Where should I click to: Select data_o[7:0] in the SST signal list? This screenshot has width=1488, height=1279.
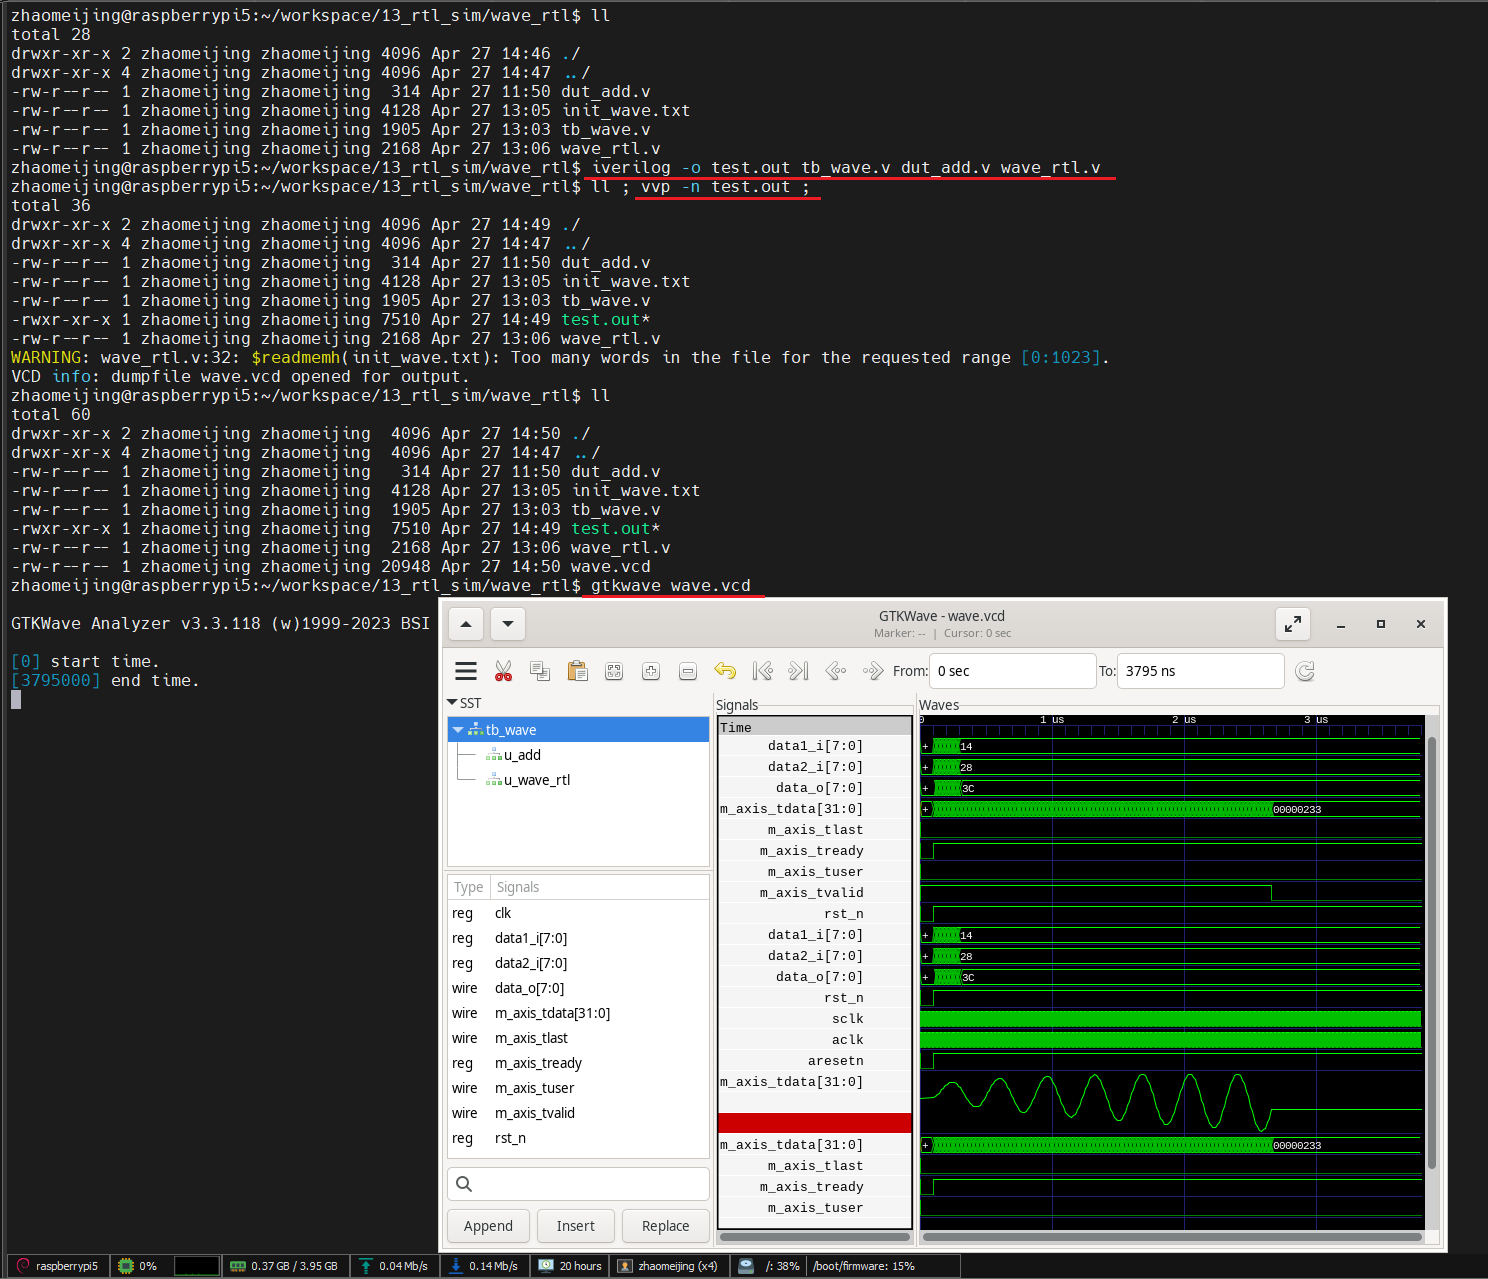578,988
